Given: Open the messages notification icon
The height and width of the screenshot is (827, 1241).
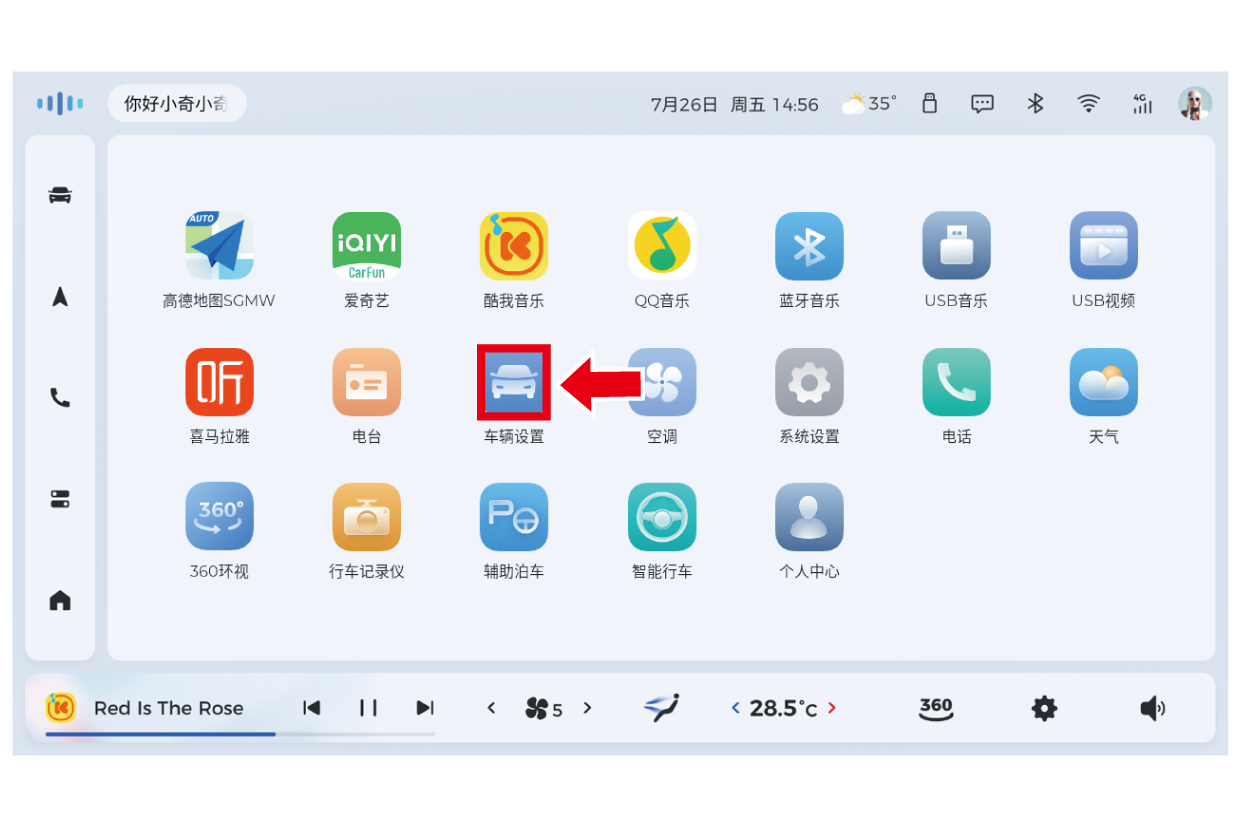Looking at the screenshot, I should 983,103.
